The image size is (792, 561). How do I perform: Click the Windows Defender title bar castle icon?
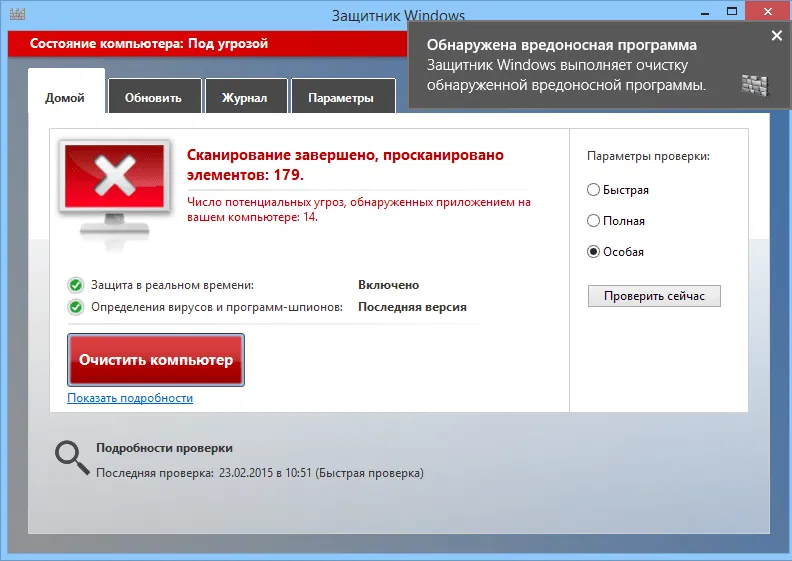pos(17,14)
